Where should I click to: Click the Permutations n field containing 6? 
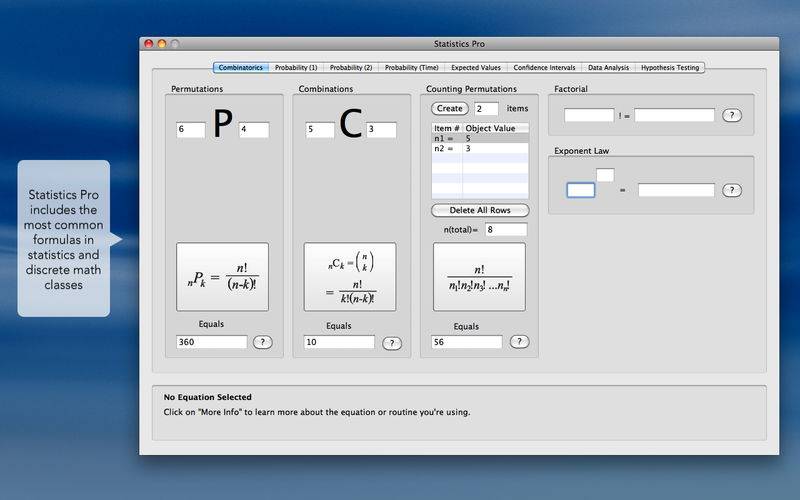(191, 130)
